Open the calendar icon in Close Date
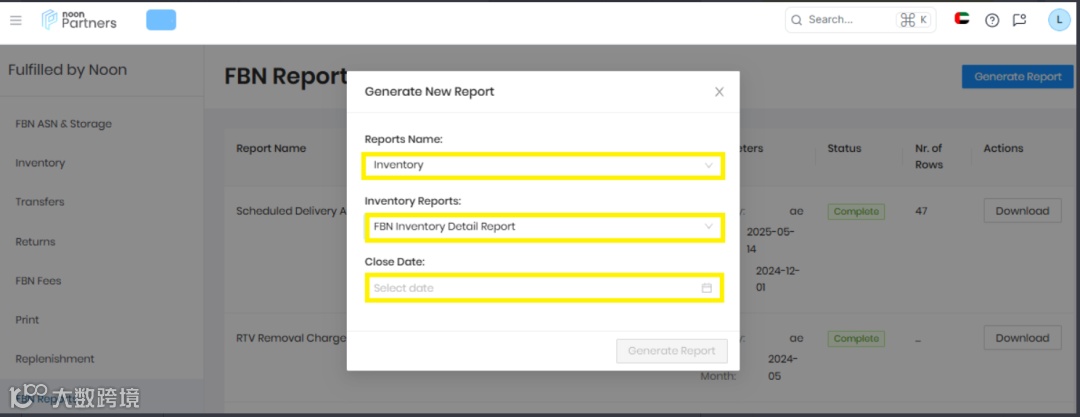This screenshot has width=1080, height=417. [706, 288]
